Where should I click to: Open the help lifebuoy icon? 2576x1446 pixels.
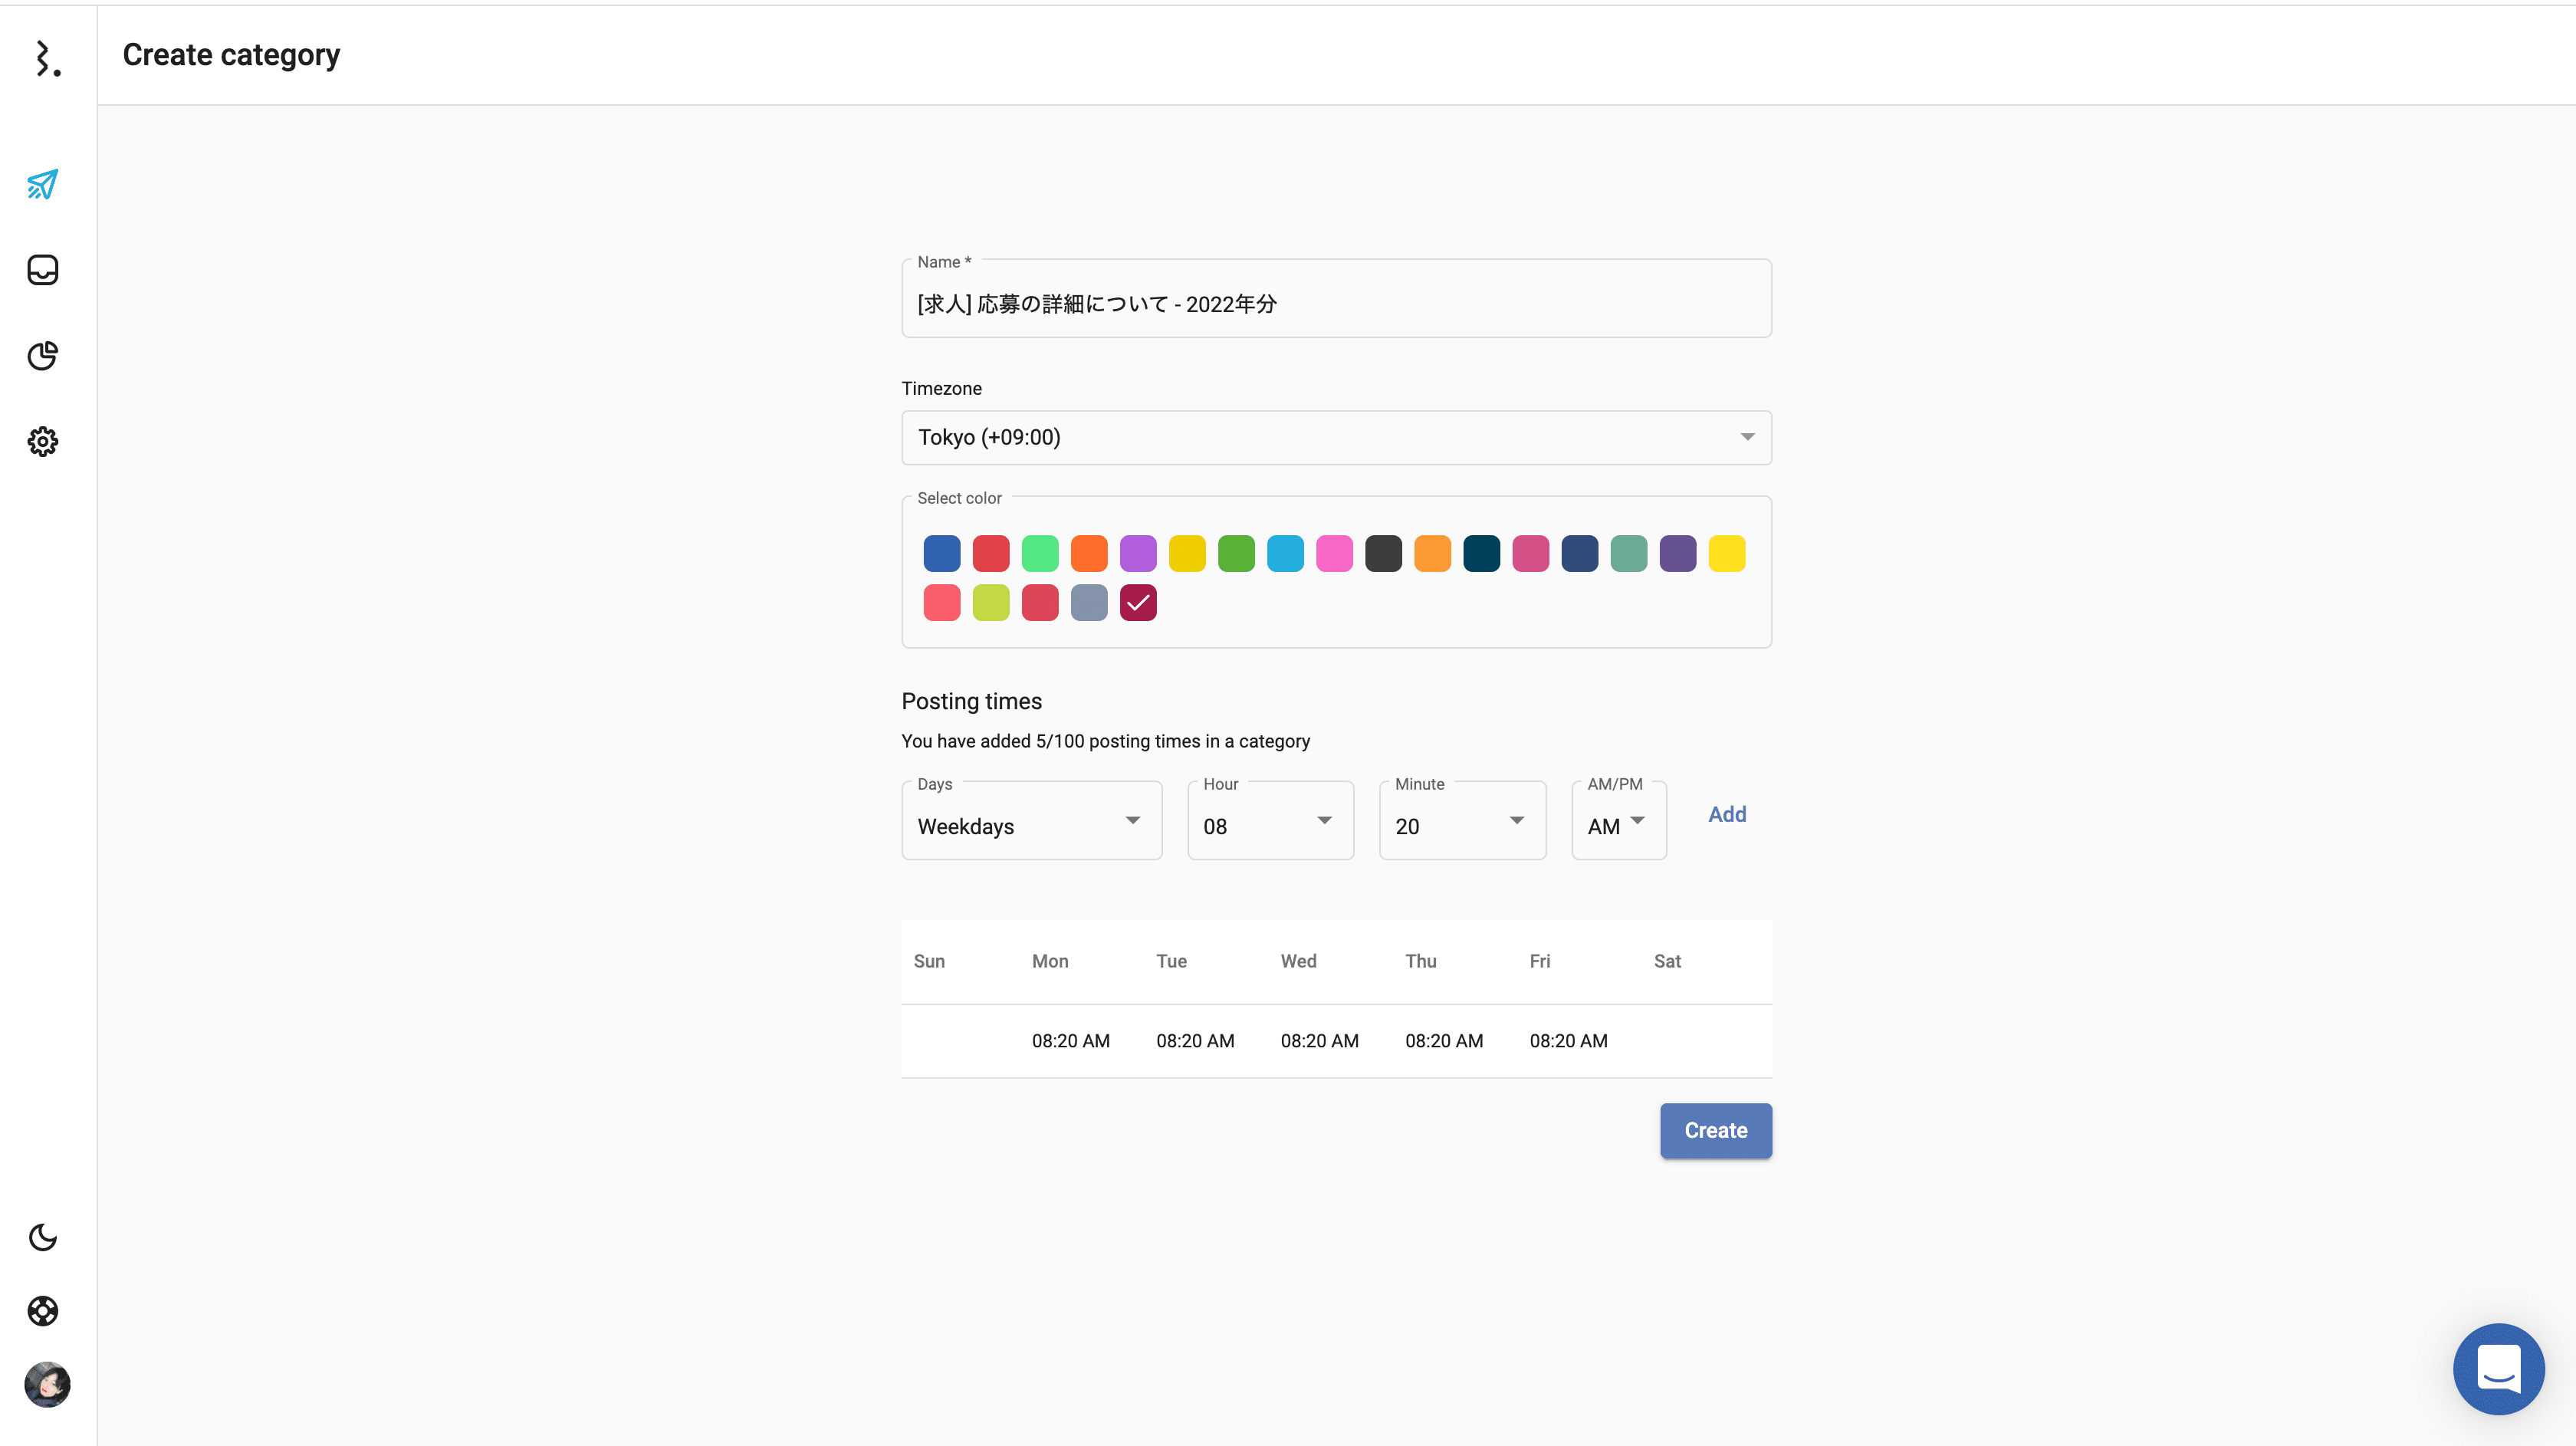point(43,1311)
